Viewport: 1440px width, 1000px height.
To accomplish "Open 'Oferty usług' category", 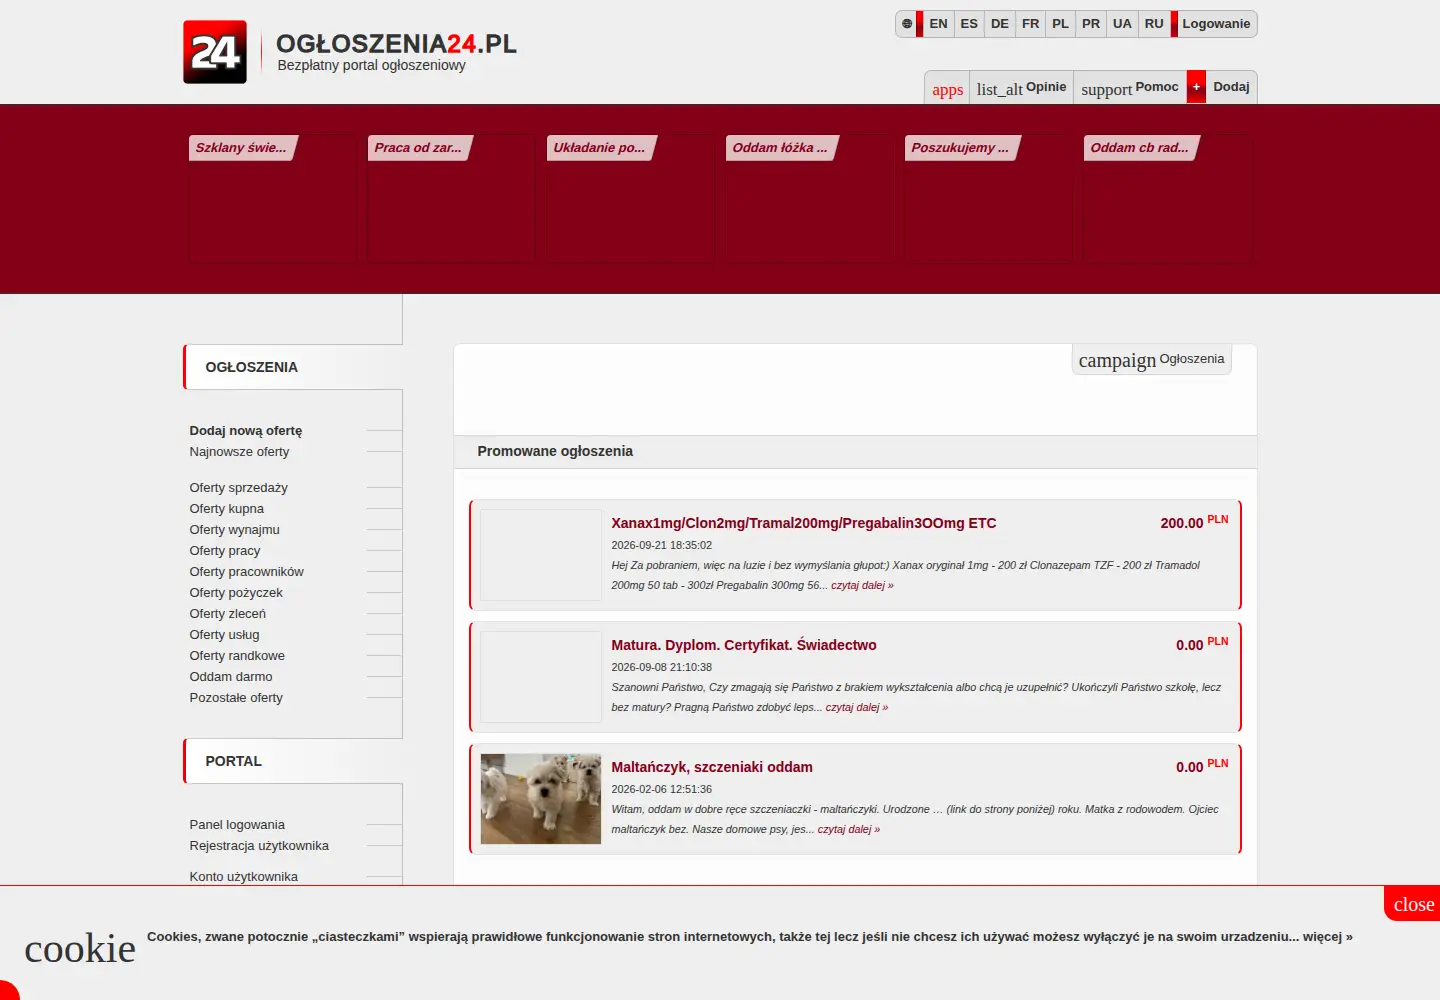I will pos(224,635).
